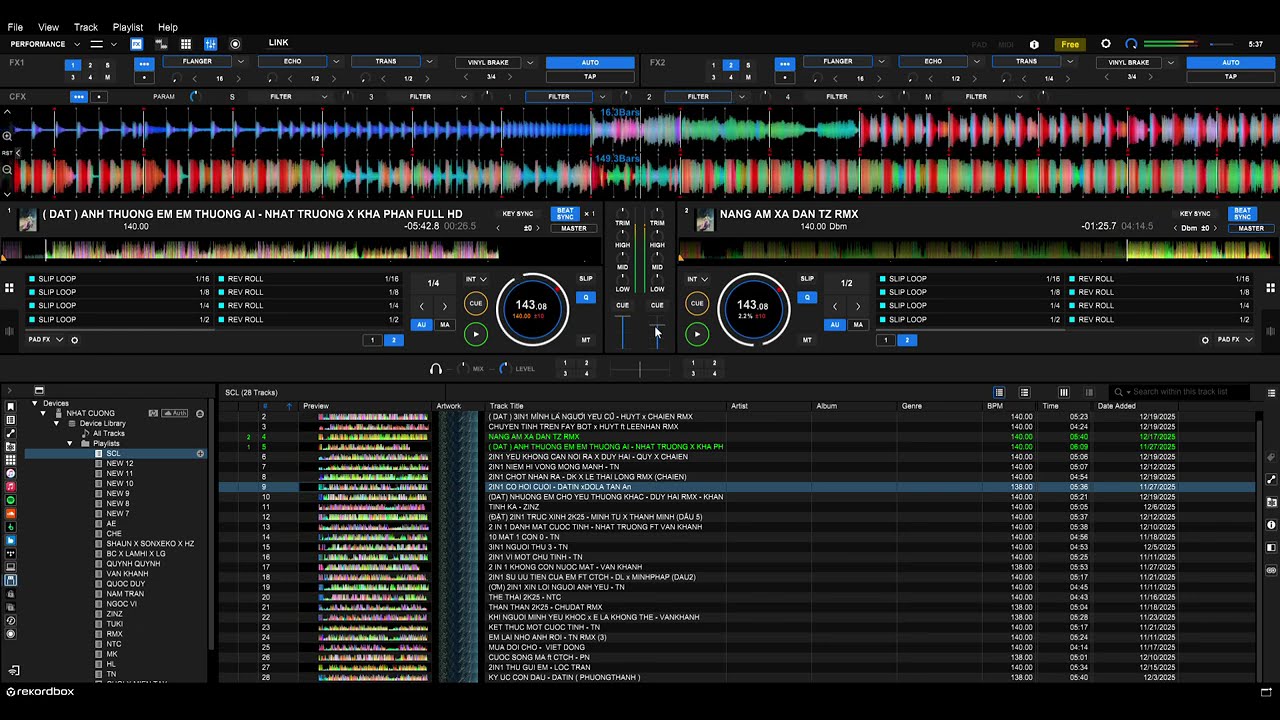Click the rekordbox logo at the bottom left
This screenshot has height=720, width=1280.
pos(40,692)
